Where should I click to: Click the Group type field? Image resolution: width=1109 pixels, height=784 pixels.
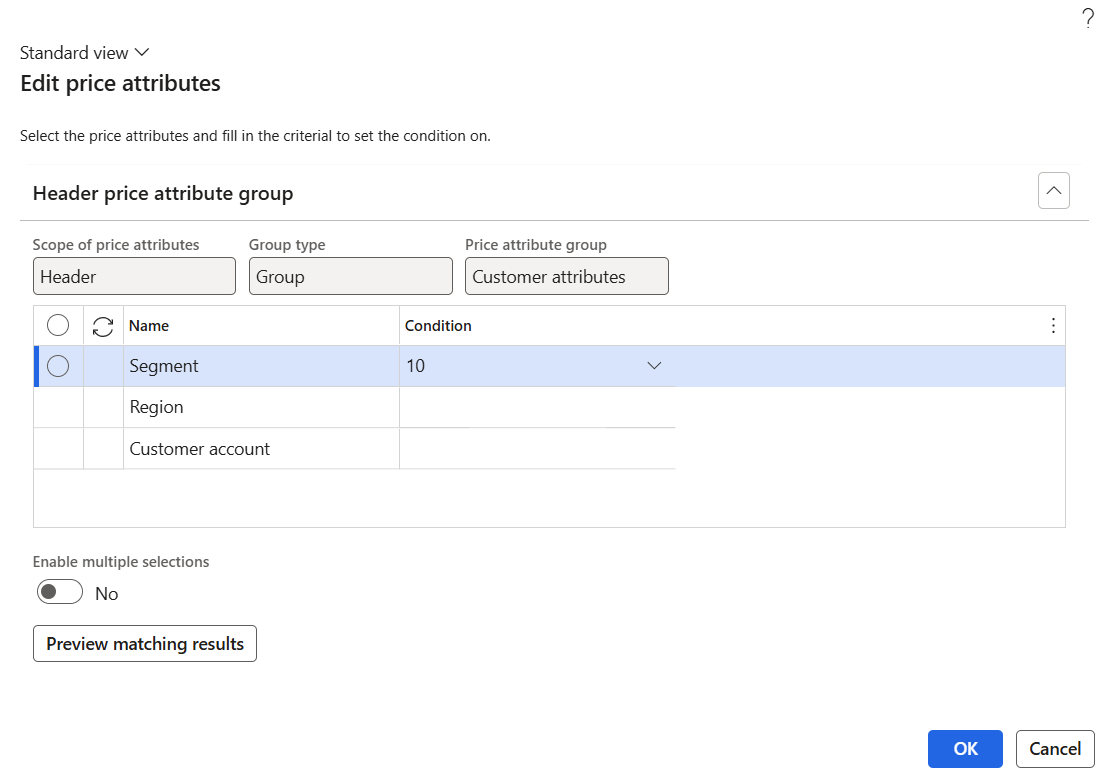351,276
